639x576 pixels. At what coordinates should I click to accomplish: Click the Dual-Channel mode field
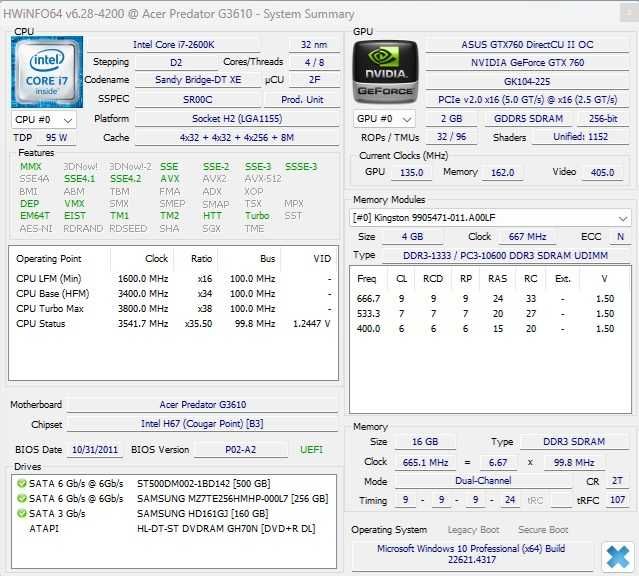[483, 481]
